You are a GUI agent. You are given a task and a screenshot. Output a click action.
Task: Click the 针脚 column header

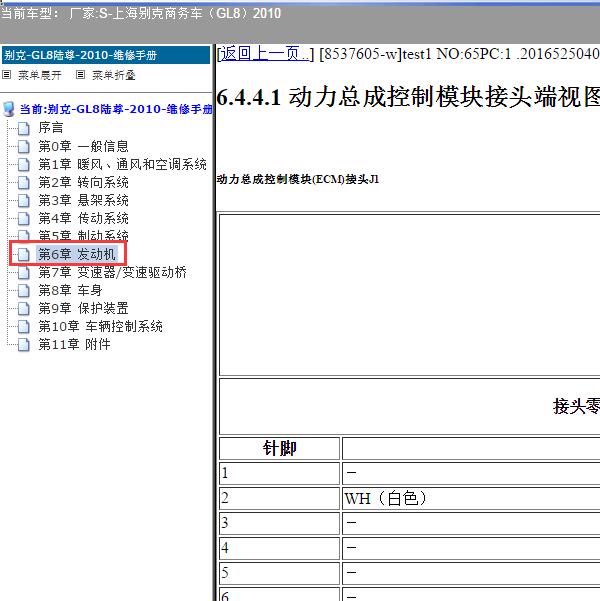tap(279, 448)
